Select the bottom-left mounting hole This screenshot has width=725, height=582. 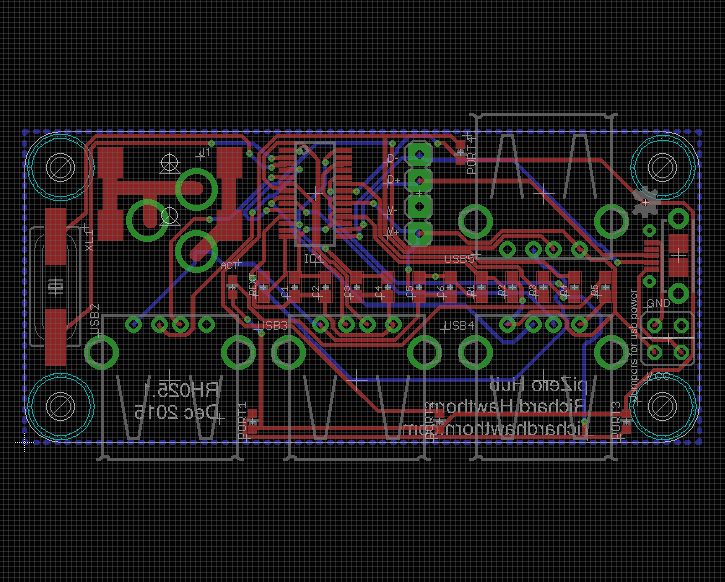[x=61, y=406]
